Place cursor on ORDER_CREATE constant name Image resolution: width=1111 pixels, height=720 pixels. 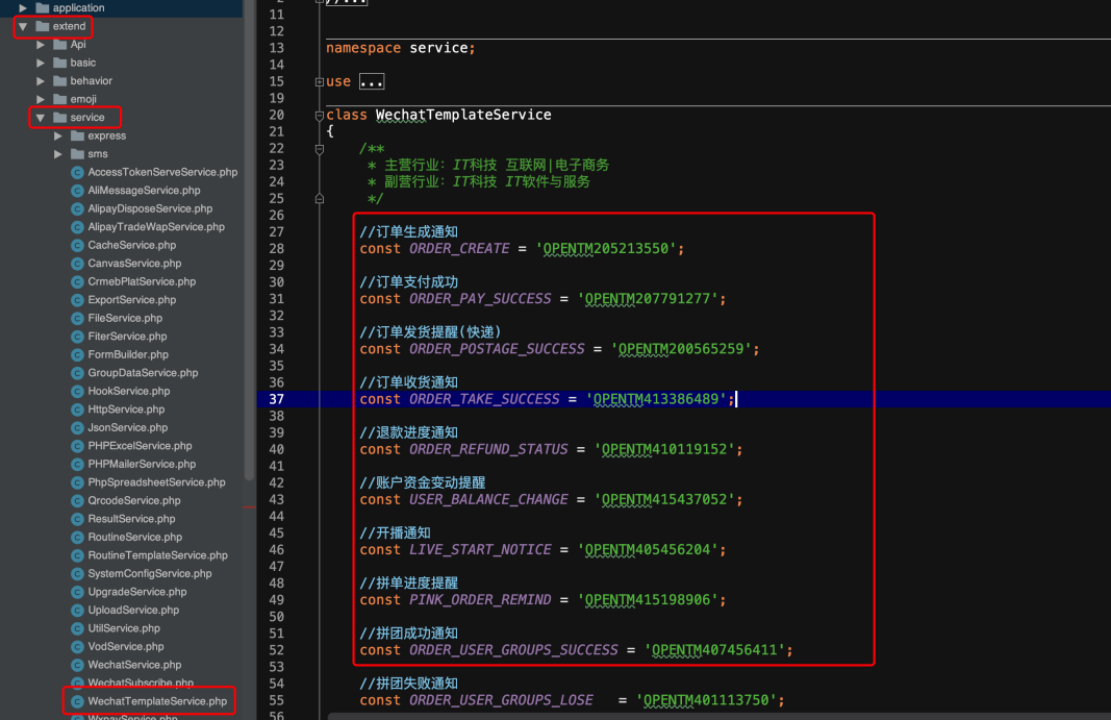click(459, 249)
